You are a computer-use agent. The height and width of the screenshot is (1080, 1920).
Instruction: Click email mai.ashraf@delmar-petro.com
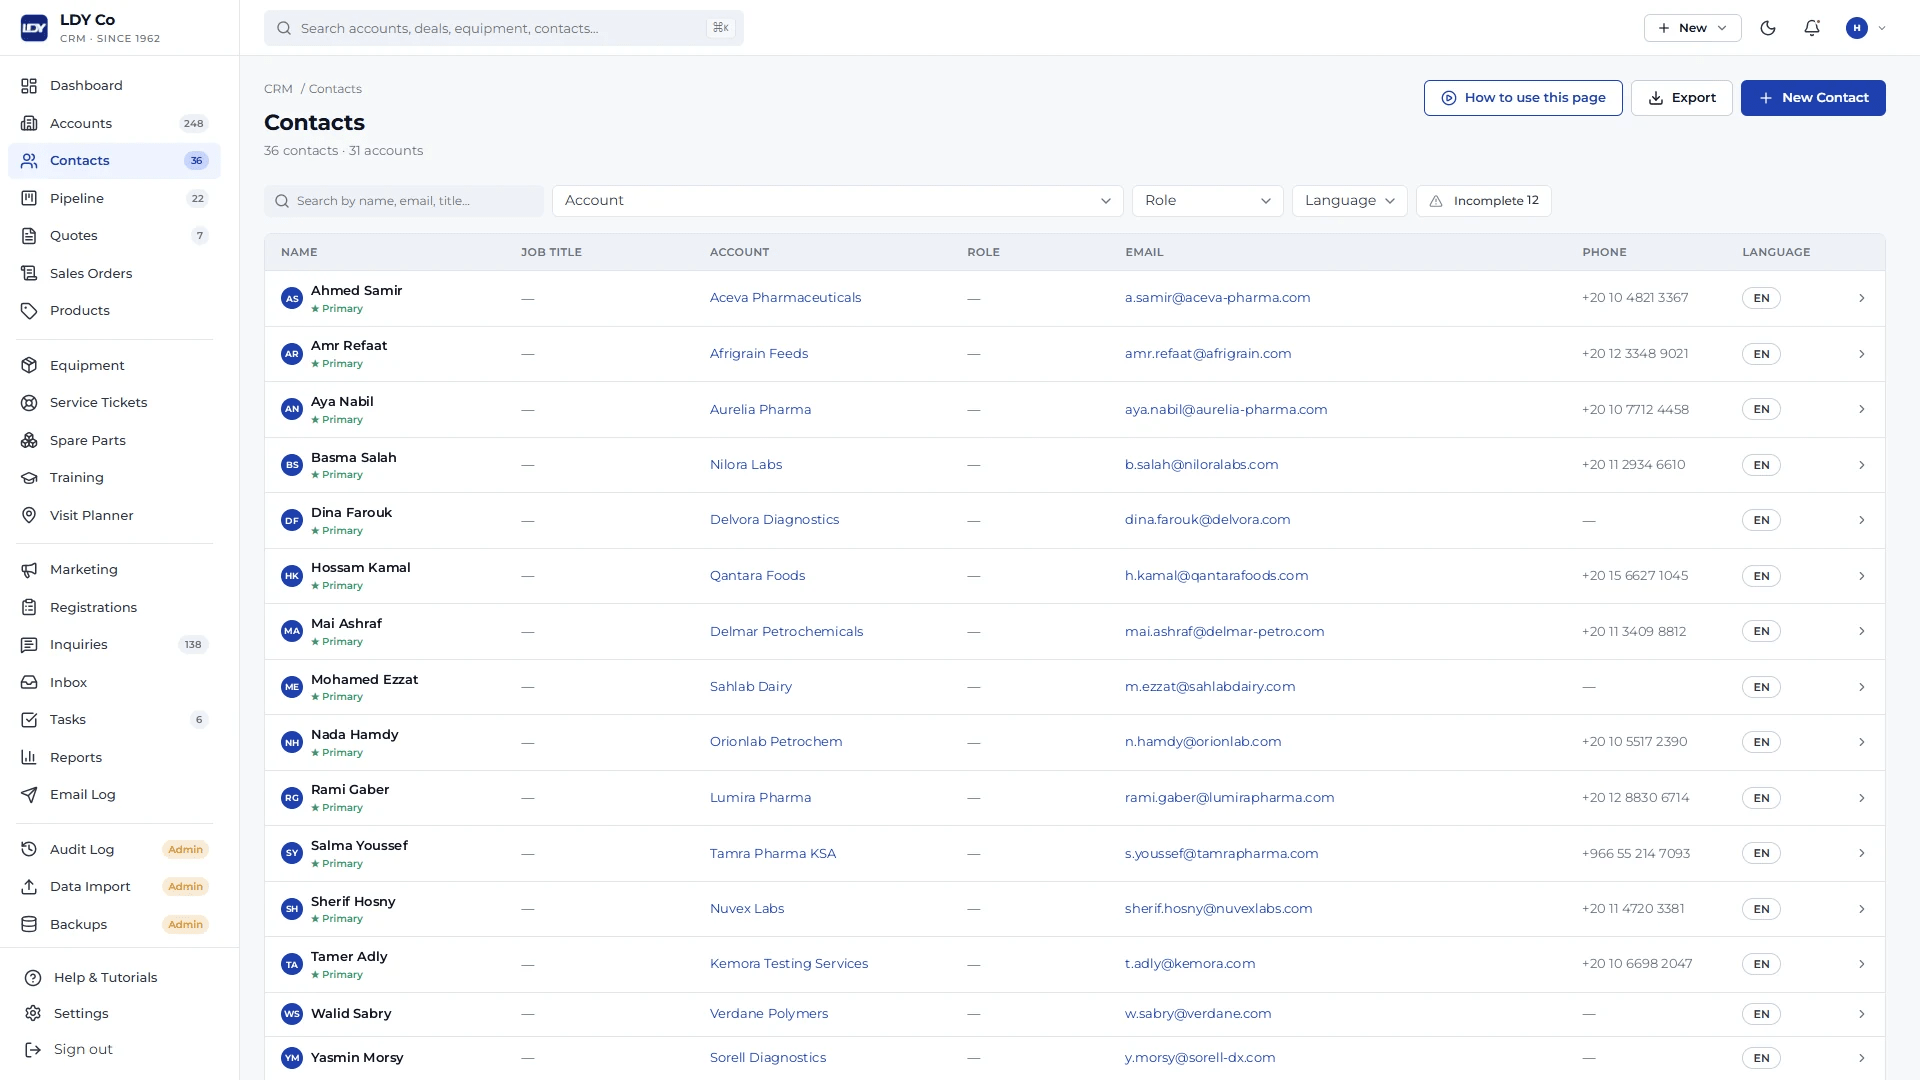point(1224,632)
